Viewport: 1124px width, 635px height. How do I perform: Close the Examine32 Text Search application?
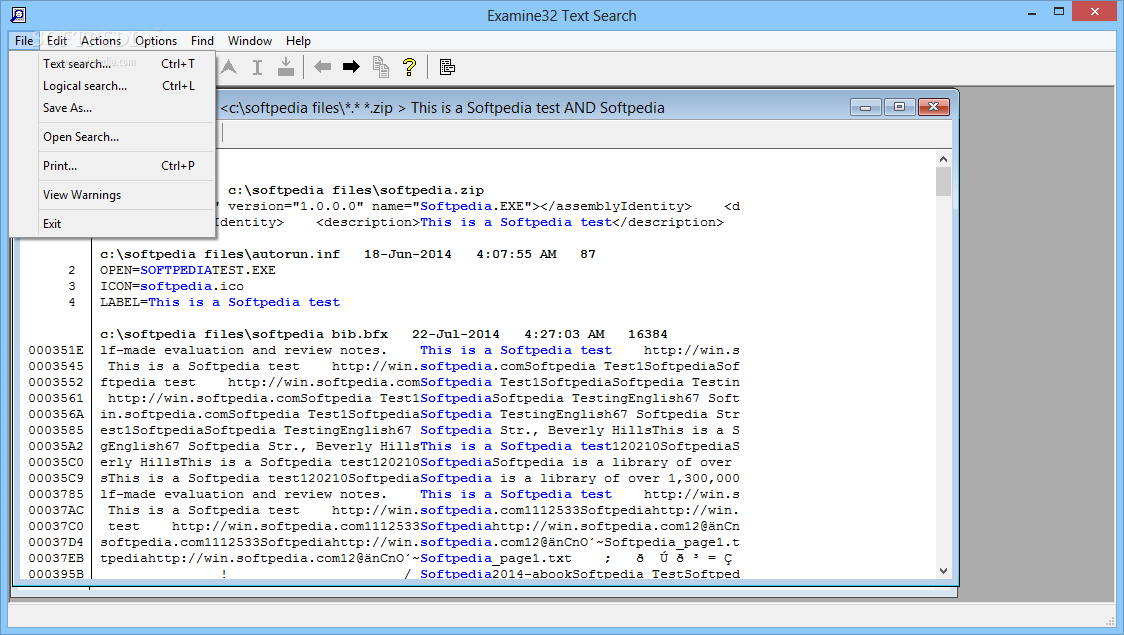(1095, 11)
